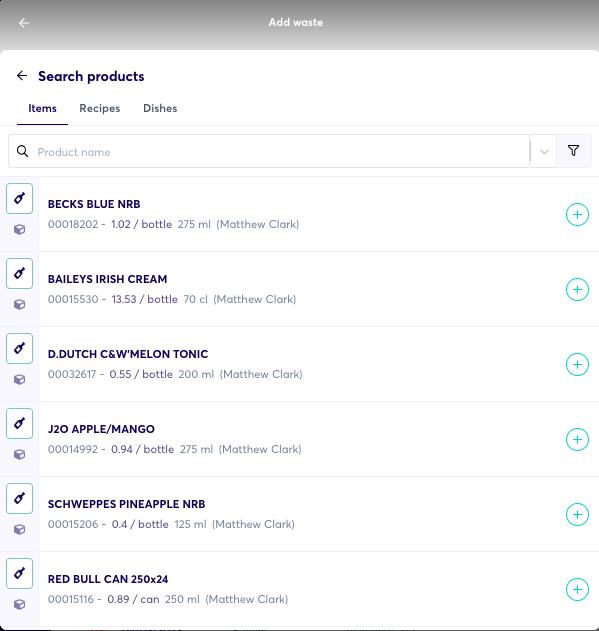Screen dimensions: 599x631
Task: Open the filter funnel icon
Action: pyautogui.click(x=574, y=151)
